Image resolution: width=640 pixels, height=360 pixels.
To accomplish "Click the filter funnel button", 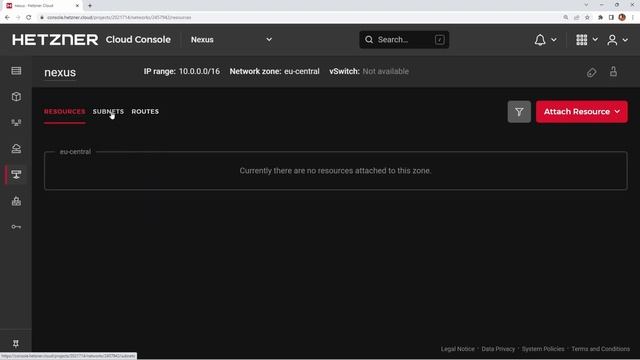I will point(519,111).
